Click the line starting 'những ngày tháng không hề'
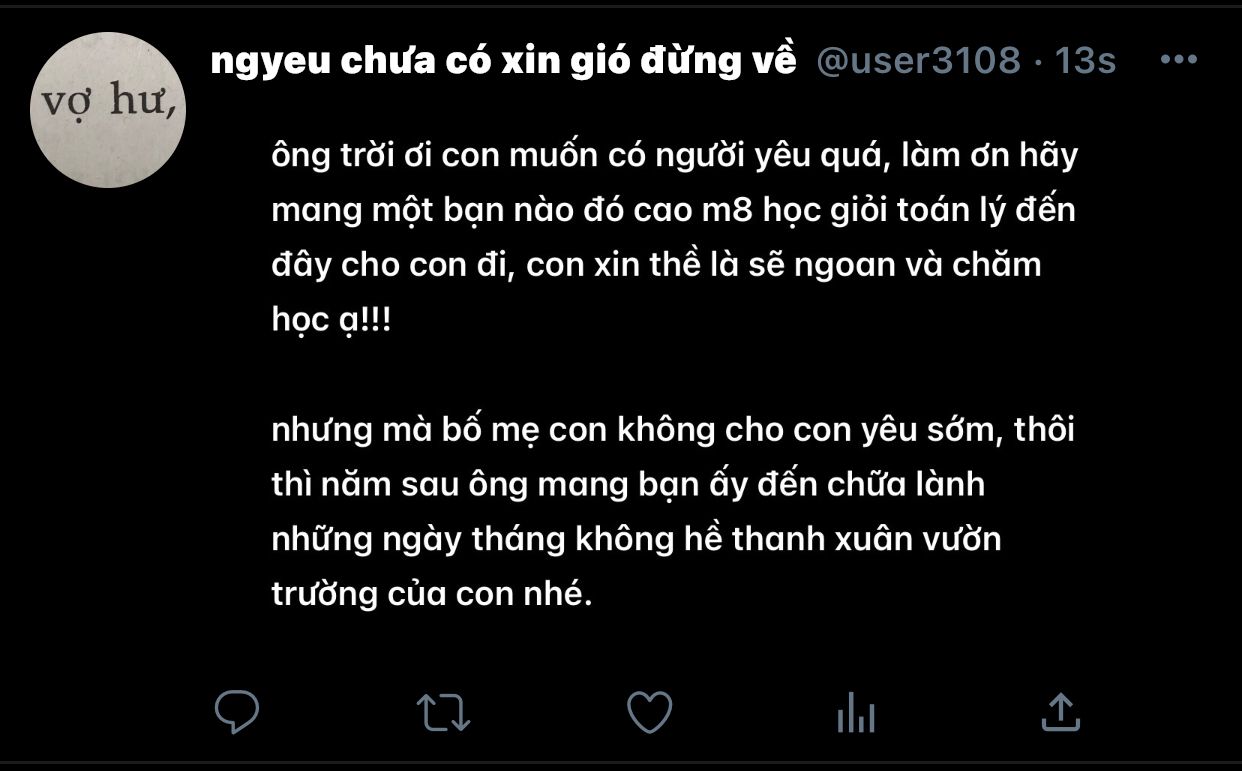The image size is (1242, 771). [636, 540]
